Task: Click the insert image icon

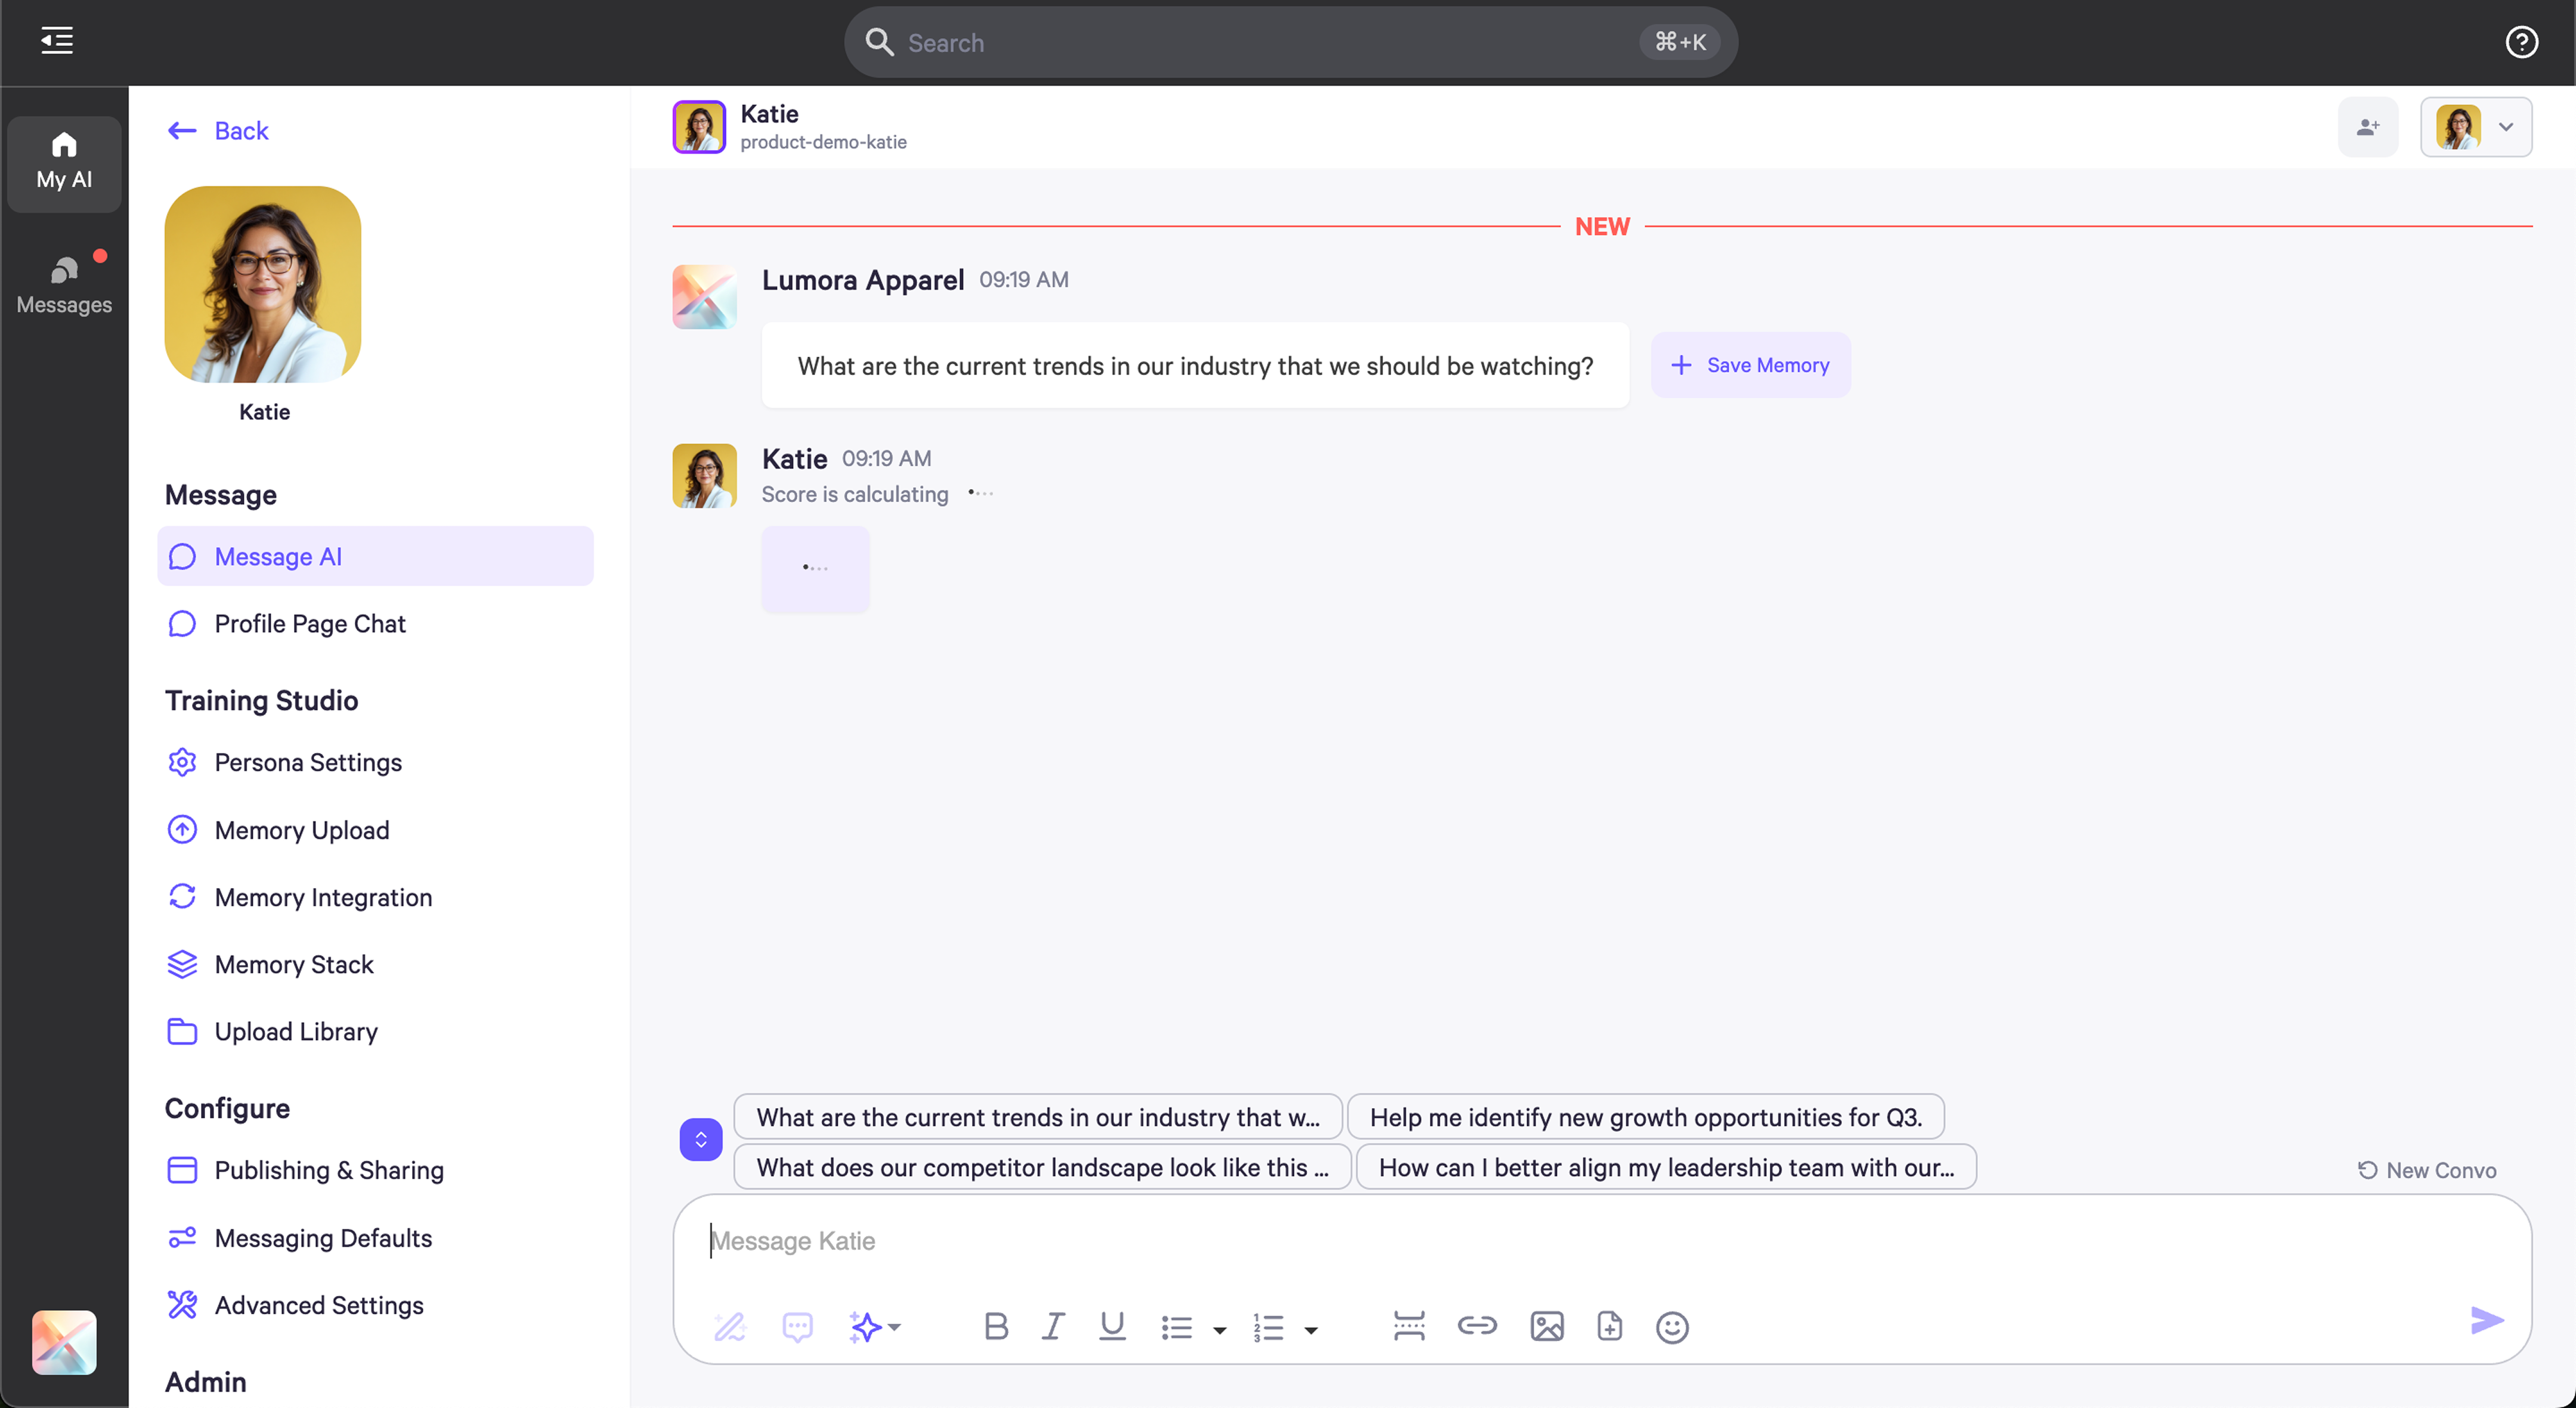Action: pos(1546,1327)
